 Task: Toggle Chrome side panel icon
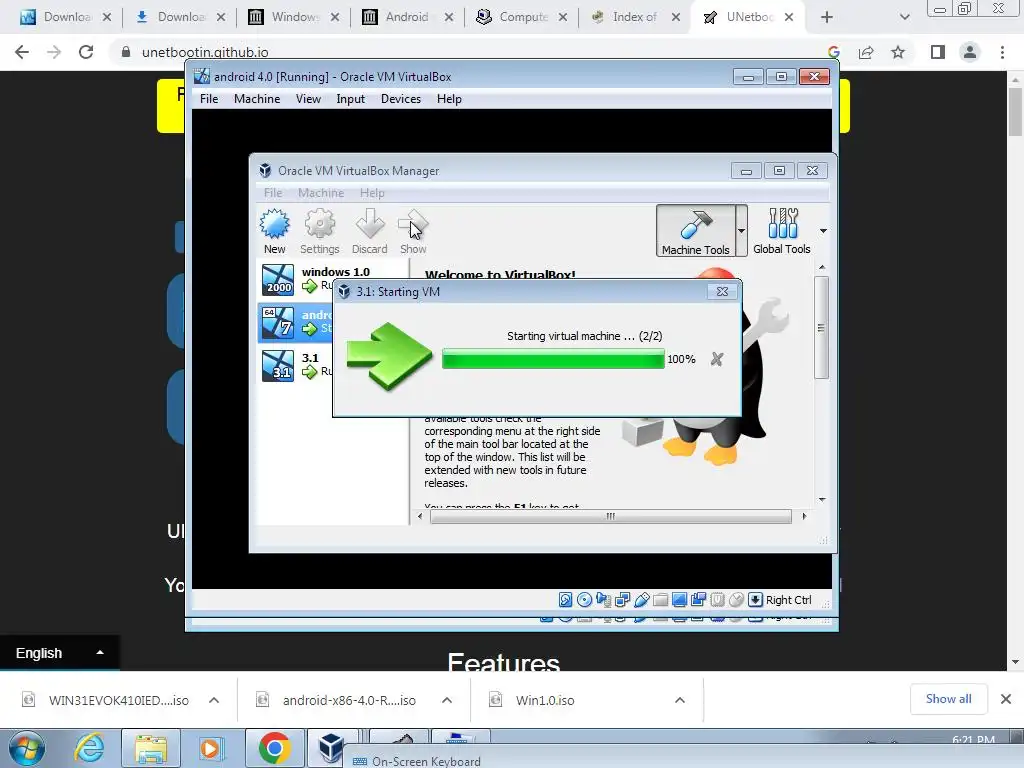click(x=938, y=52)
